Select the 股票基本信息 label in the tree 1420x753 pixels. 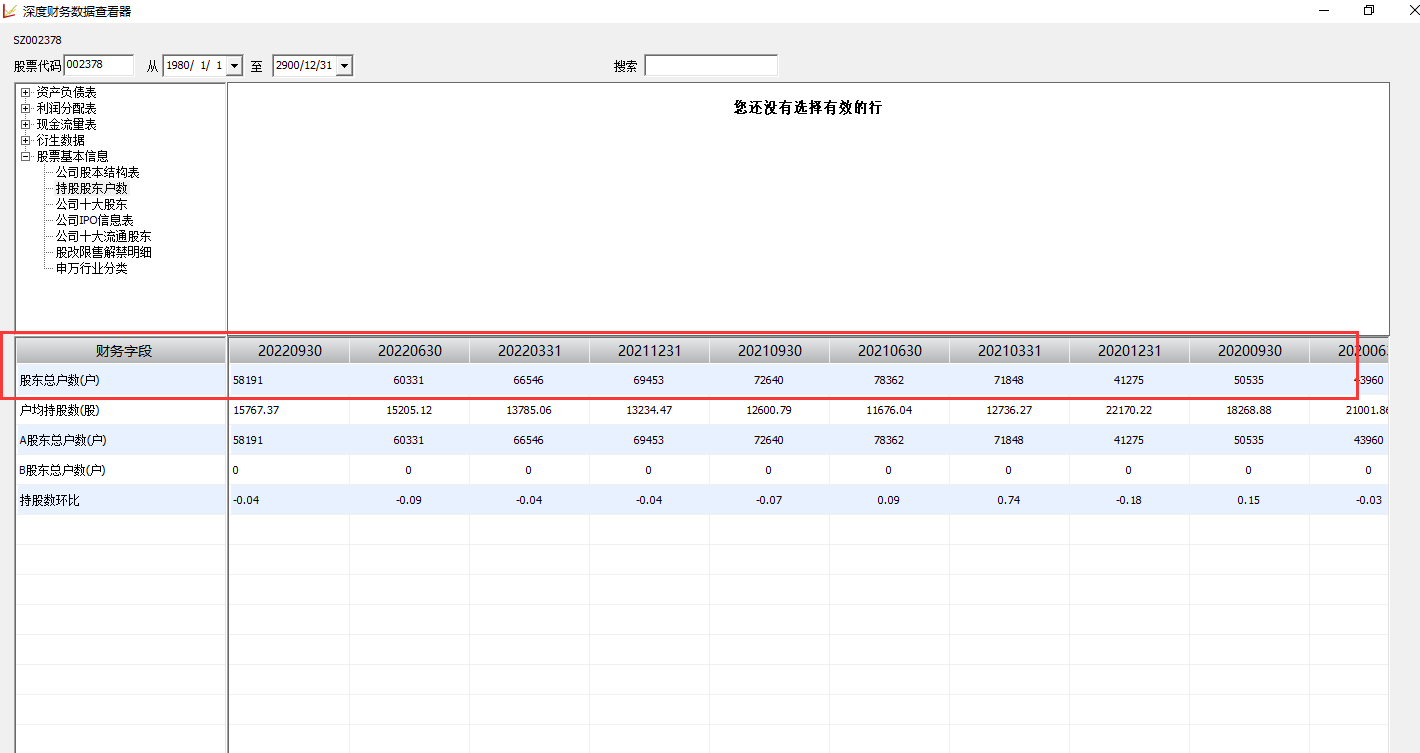73,156
